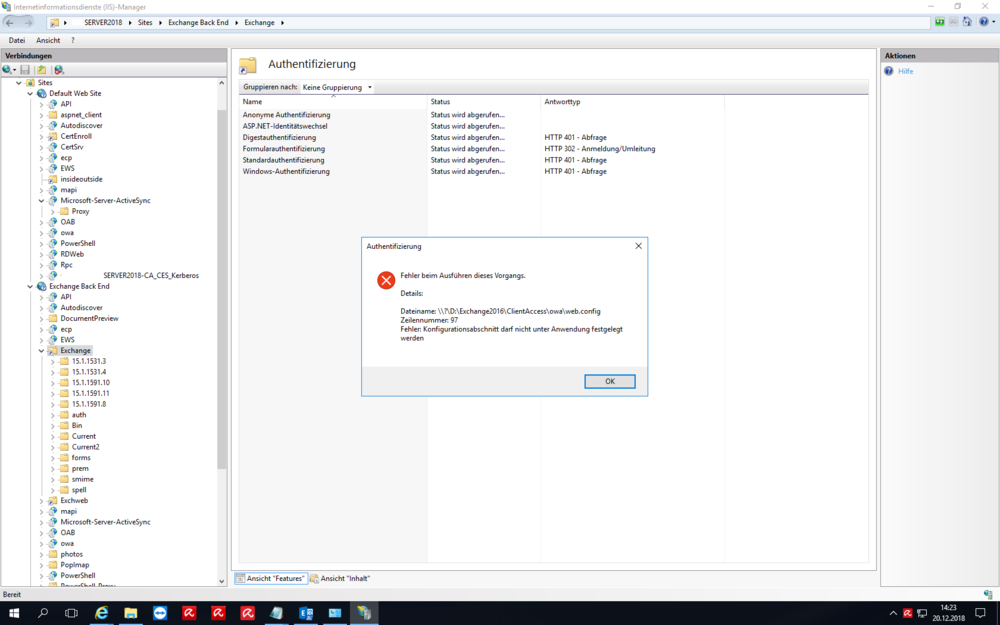This screenshot has width=1000, height=625.
Task: Collapse the Exchange Back End node
Action: [x=30, y=286]
